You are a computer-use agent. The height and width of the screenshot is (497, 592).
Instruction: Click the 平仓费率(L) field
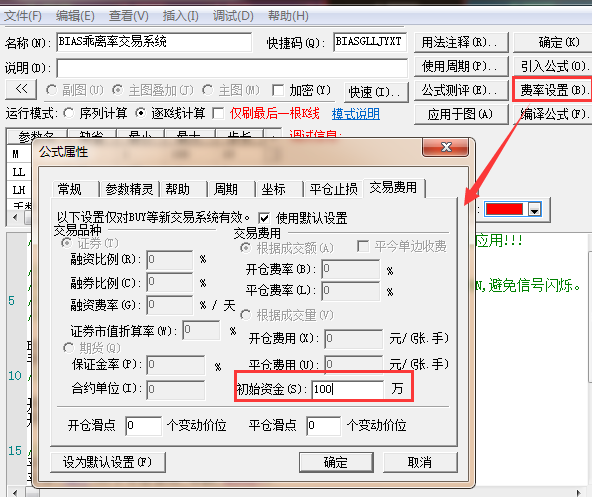351,290
